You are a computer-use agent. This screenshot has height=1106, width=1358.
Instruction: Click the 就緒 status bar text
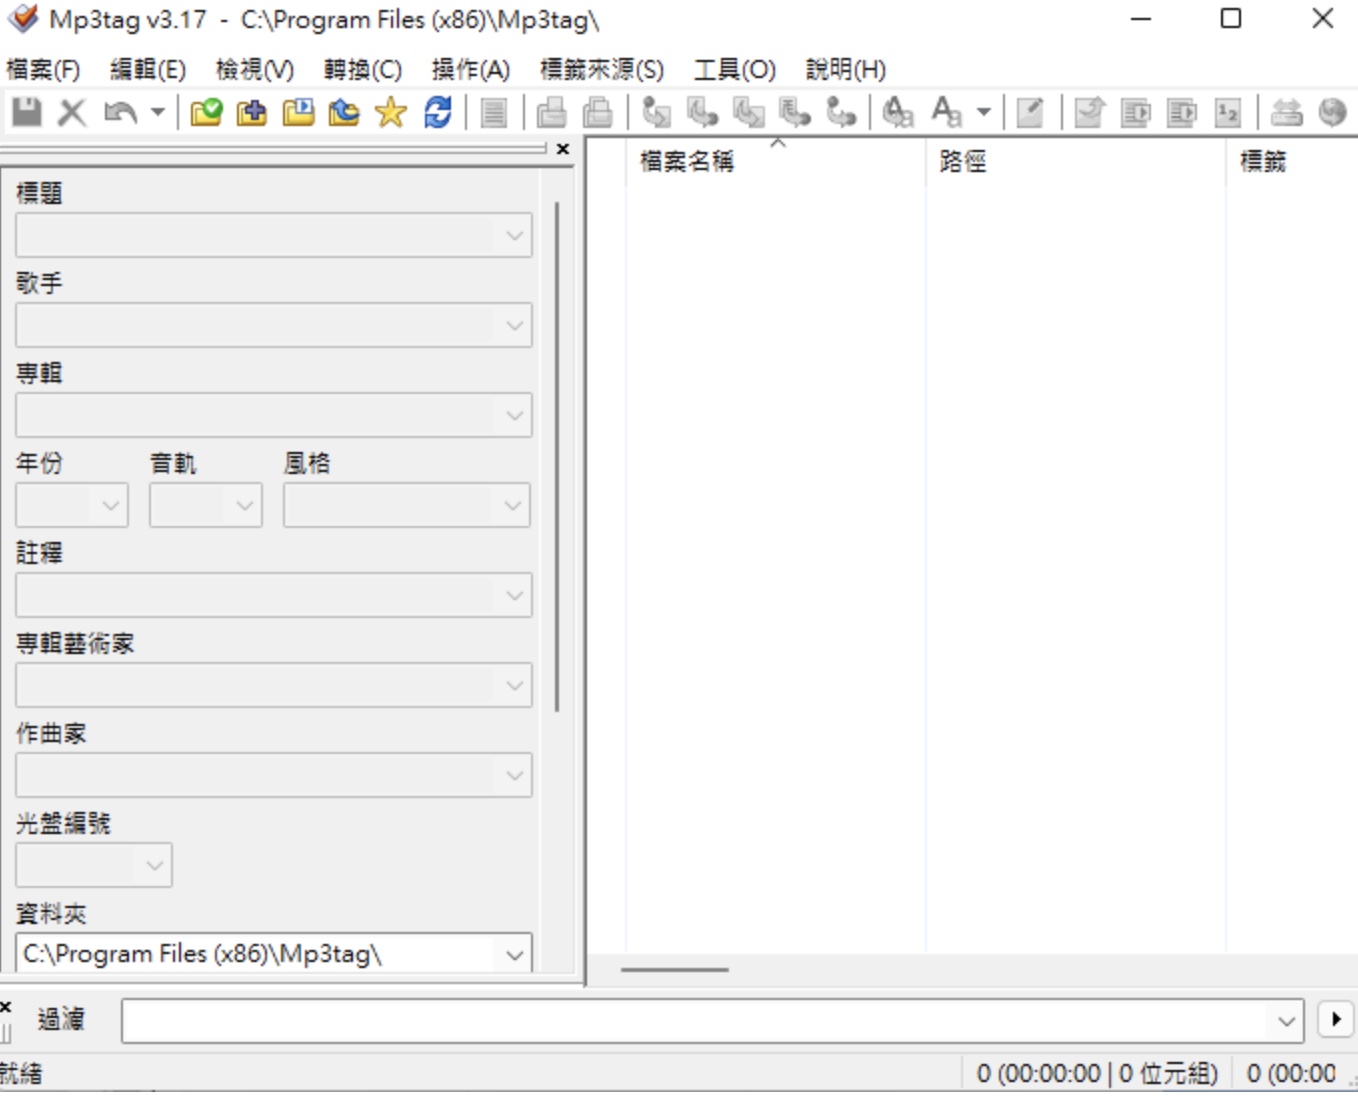click(x=21, y=1074)
